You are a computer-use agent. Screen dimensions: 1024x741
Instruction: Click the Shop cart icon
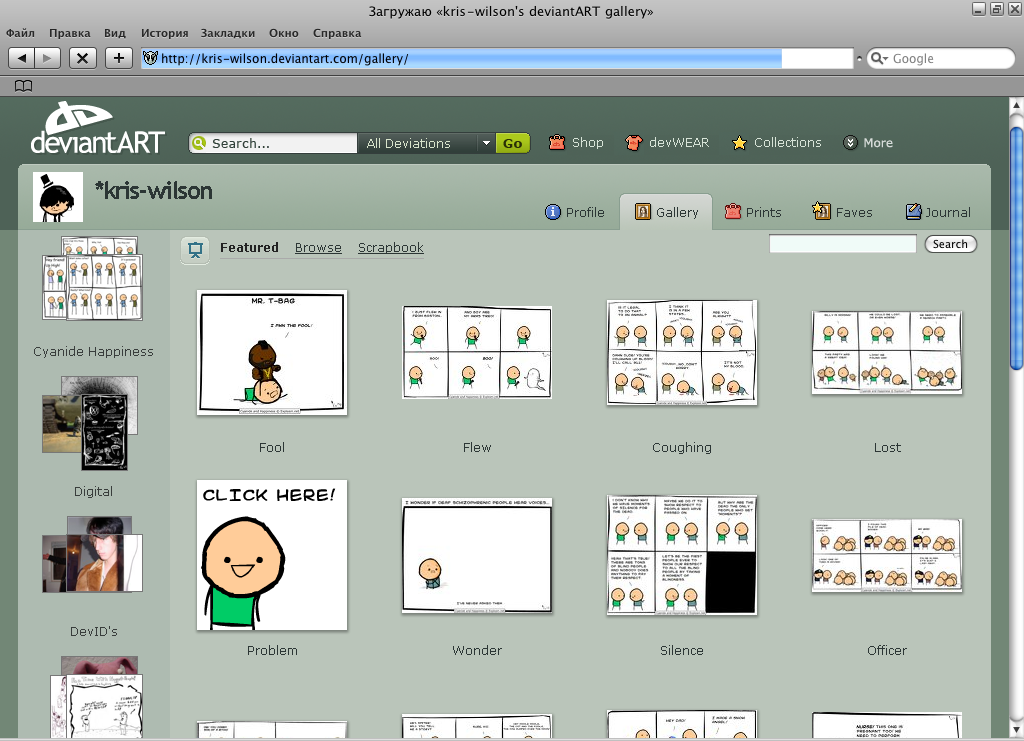556,142
